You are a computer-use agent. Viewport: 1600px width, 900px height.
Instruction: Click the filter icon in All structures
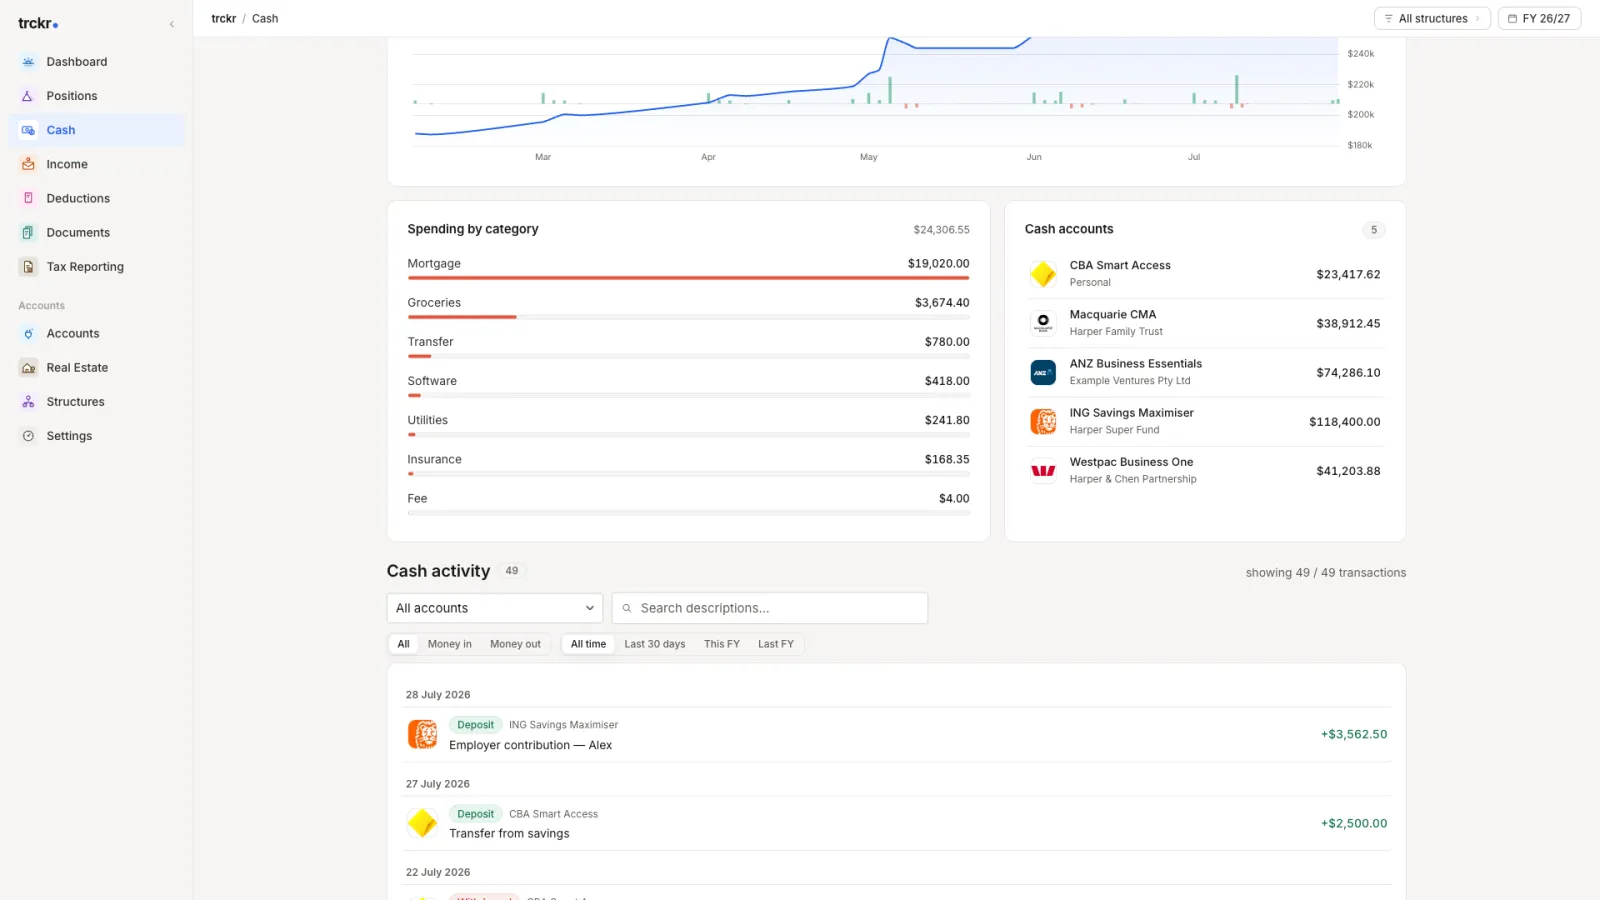[1388, 19]
